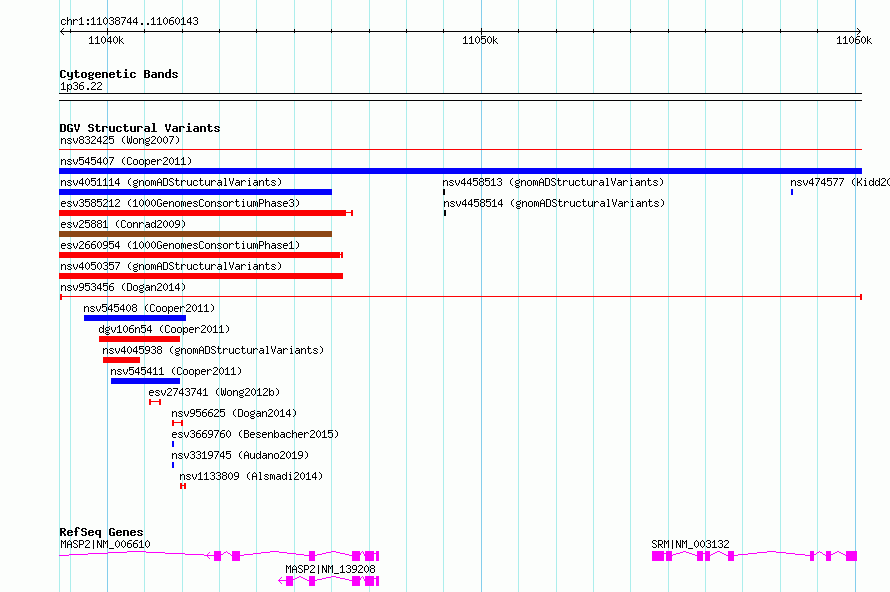Click the nsv4045938 (gnomADStructuralVariants) label
The width and height of the screenshot is (890, 592).
pyautogui.click(x=213, y=350)
